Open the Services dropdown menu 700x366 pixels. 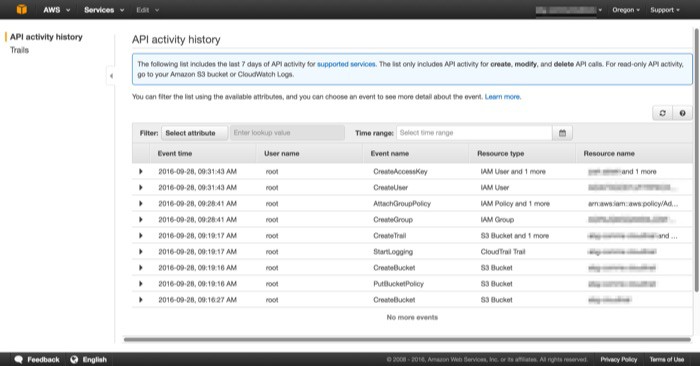point(104,10)
